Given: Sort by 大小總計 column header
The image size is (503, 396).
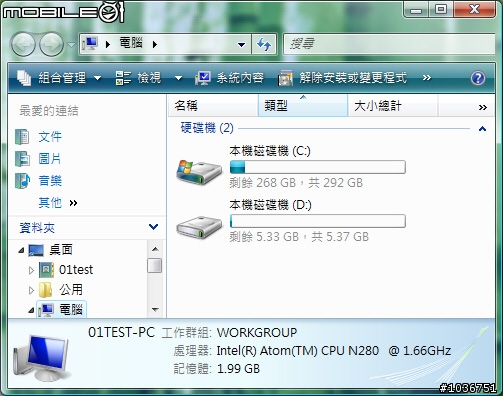Looking at the screenshot, I should coord(392,106).
